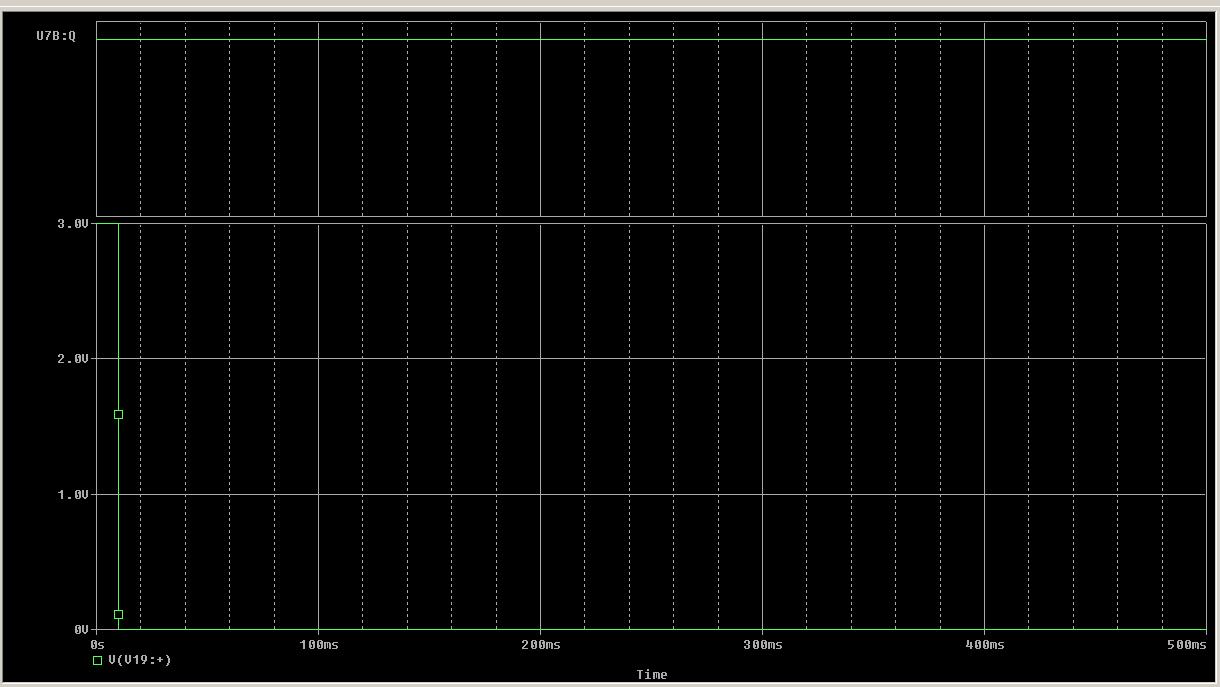Click the green legend square for V(V19:+)
Image resolution: width=1220 pixels, height=687 pixels.
98,660
